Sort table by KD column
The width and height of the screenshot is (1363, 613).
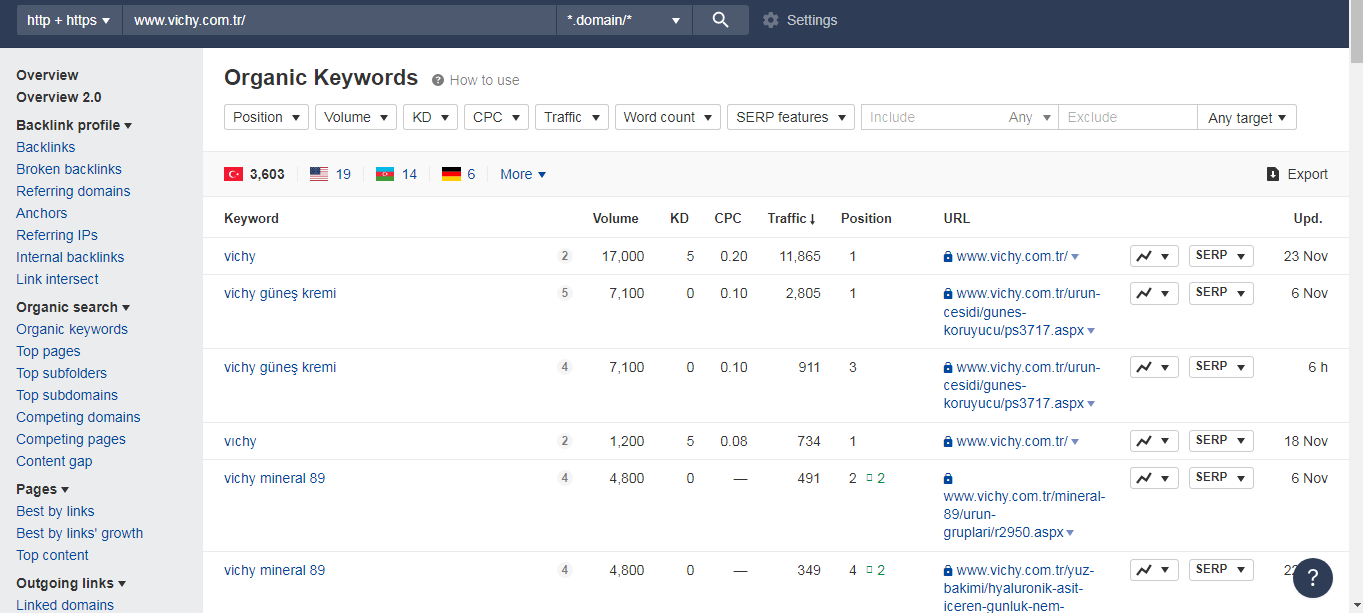679,218
